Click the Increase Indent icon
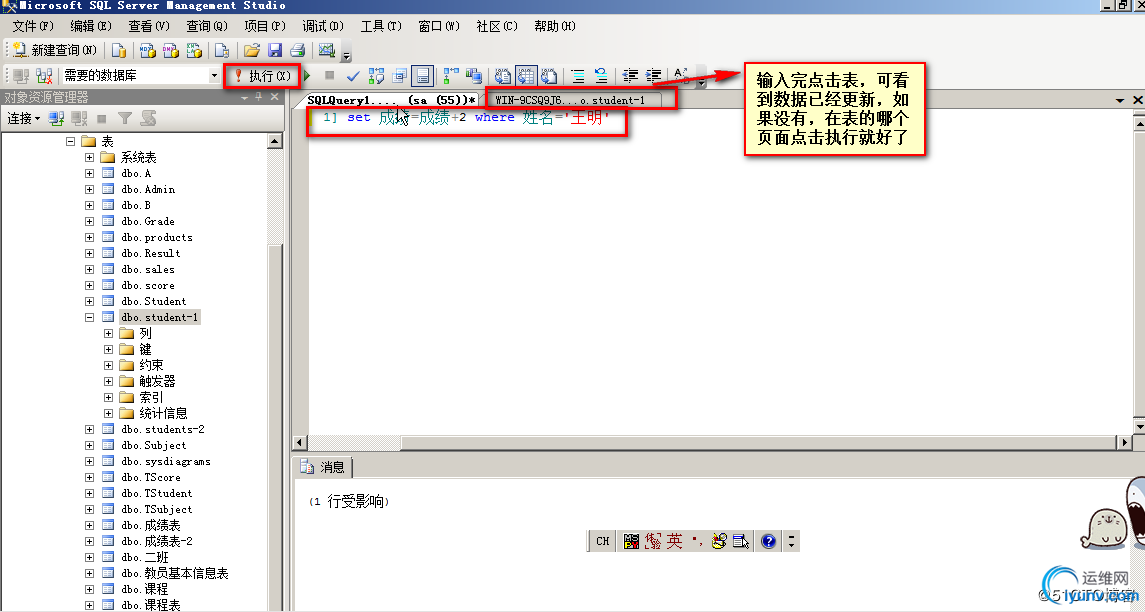Viewport: 1145px width, 612px height. pyautogui.click(x=654, y=75)
